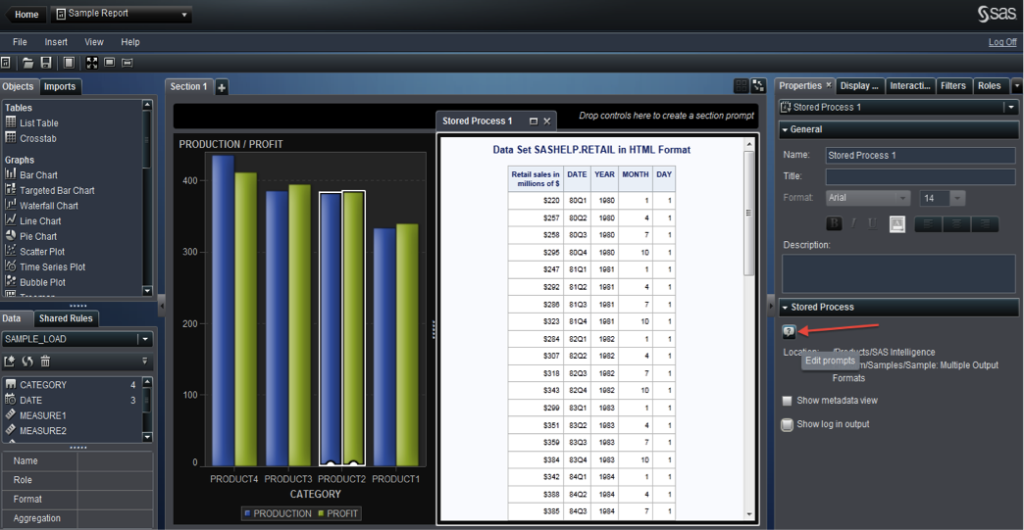This screenshot has height=530, width=1024.
Task: Click the remove data source trash icon
Action: tap(45, 360)
